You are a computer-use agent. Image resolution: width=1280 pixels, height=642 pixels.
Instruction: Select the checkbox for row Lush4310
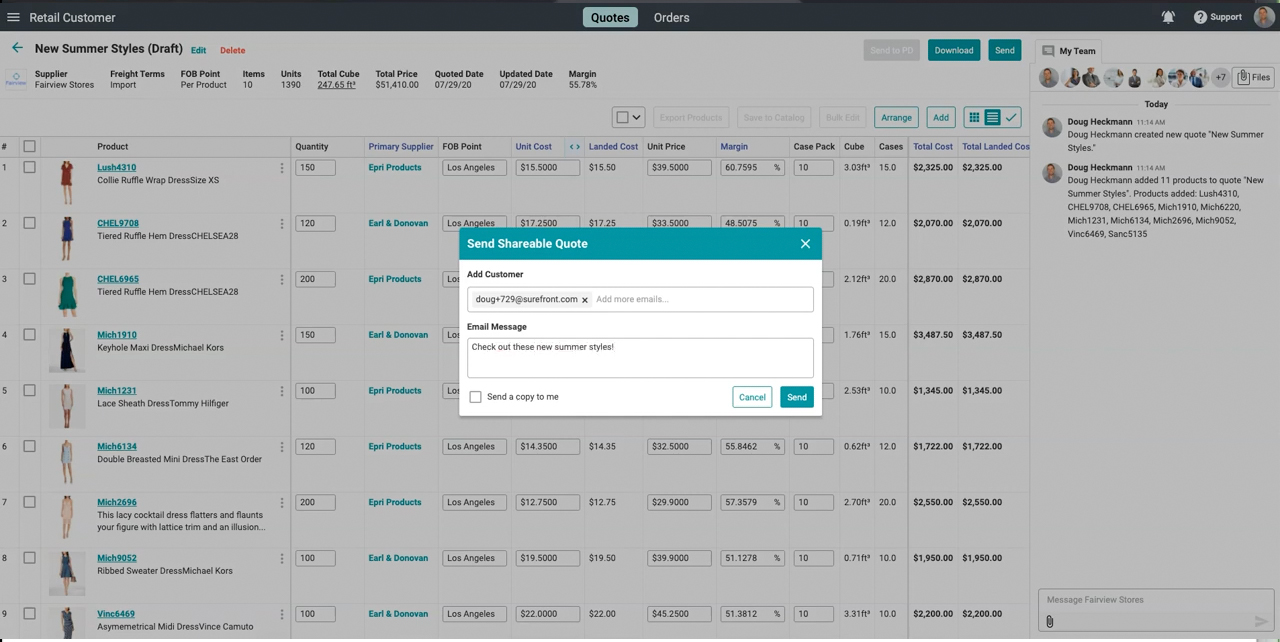coord(29,168)
